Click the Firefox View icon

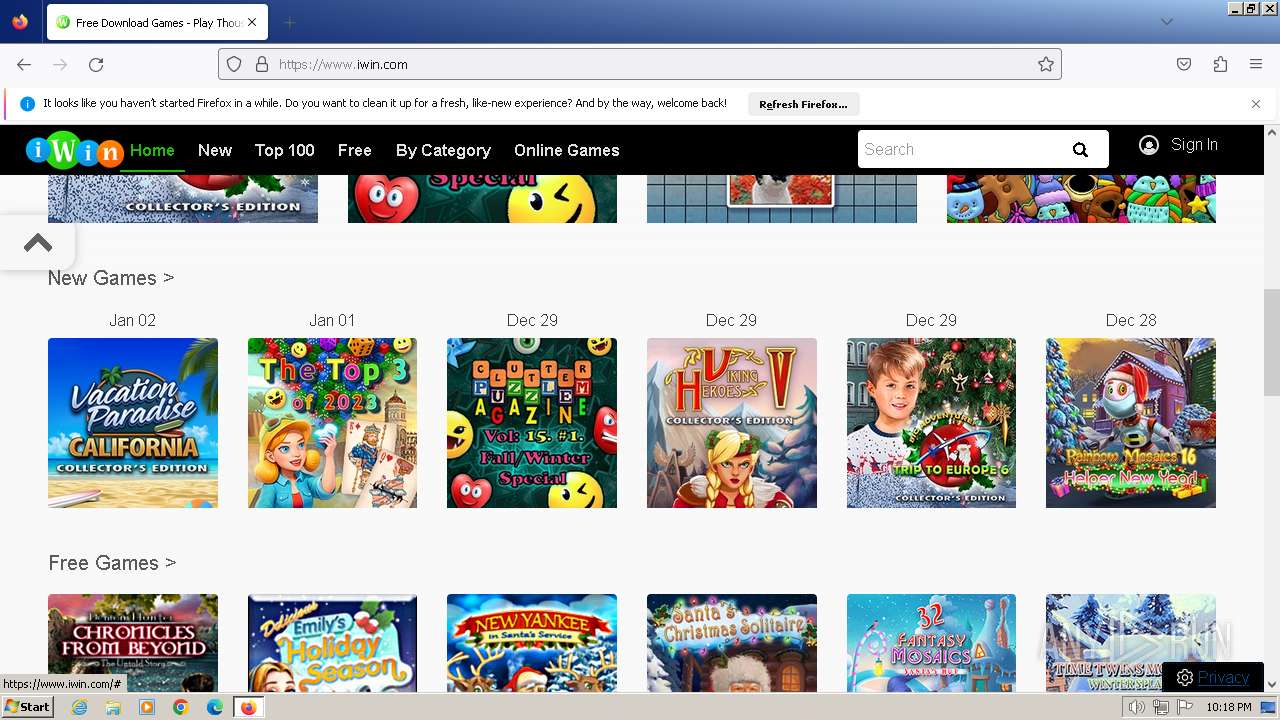20,22
